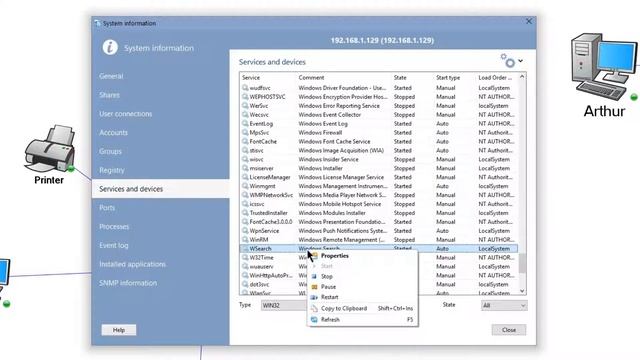Viewport: 640px width, 360px height.
Task: Click the Refresh icon in context menu
Action: pos(314,320)
